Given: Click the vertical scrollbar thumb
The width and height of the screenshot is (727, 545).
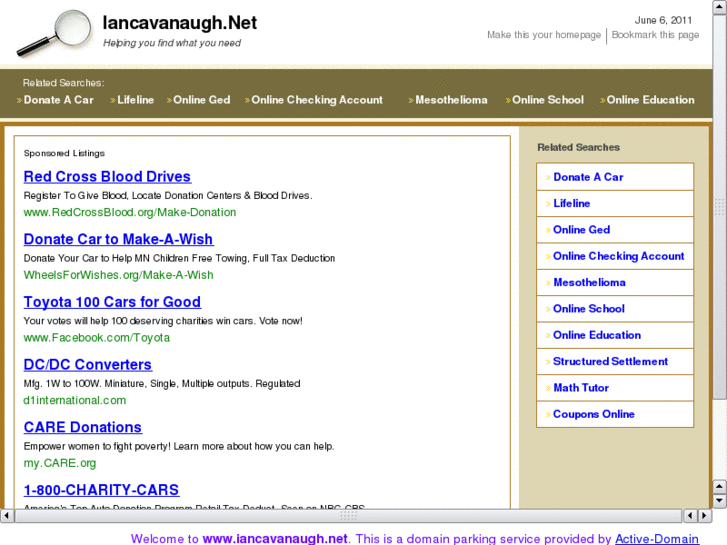Looking at the screenshot, I should [x=720, y=207].
